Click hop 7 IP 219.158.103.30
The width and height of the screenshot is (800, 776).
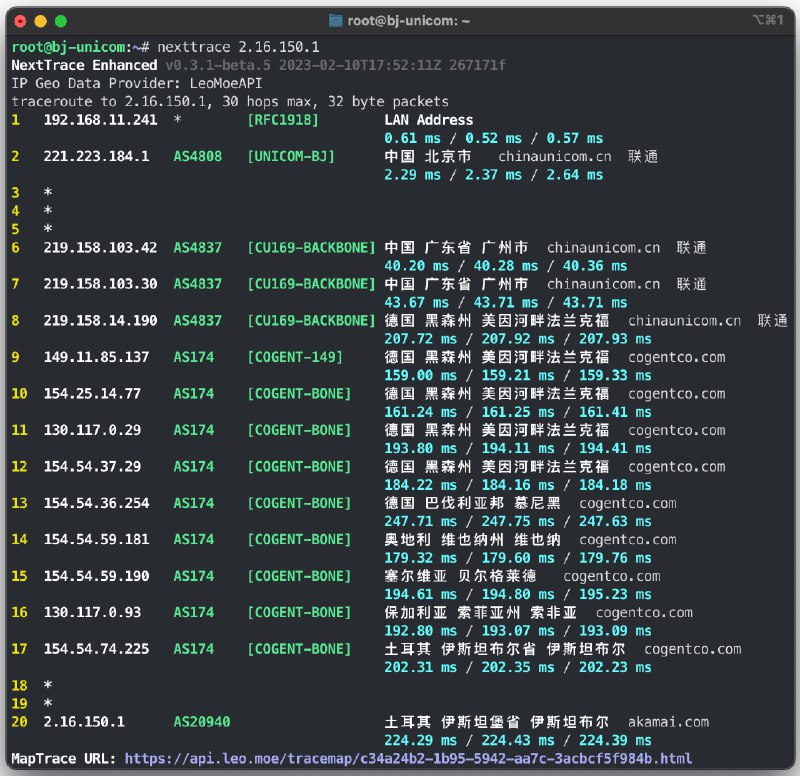click(101, 284)
